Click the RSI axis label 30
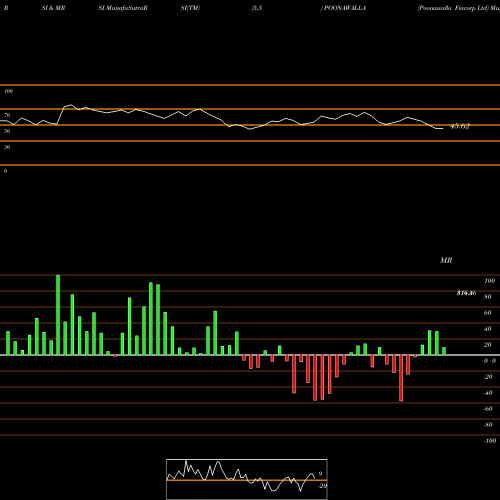 [x=7, y=147]
